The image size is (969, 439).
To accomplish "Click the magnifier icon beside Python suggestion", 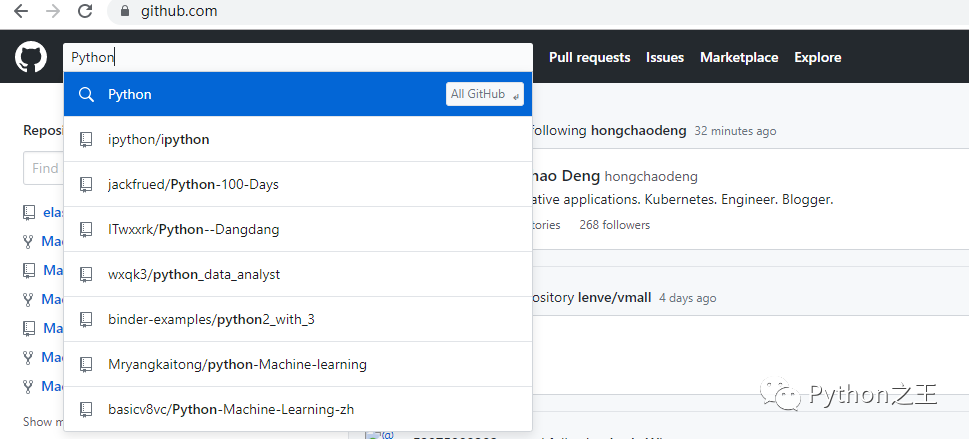I will click(x=87, y=95).
